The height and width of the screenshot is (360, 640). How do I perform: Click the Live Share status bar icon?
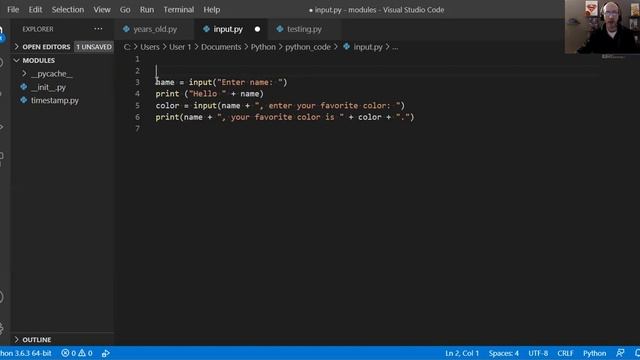click(x=106, y=353)
